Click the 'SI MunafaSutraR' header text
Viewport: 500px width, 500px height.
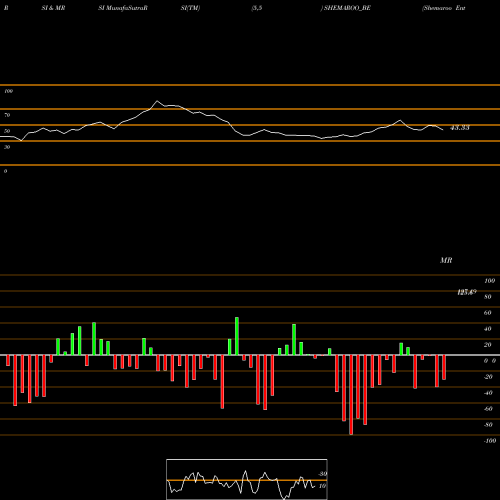click(123, 8)
